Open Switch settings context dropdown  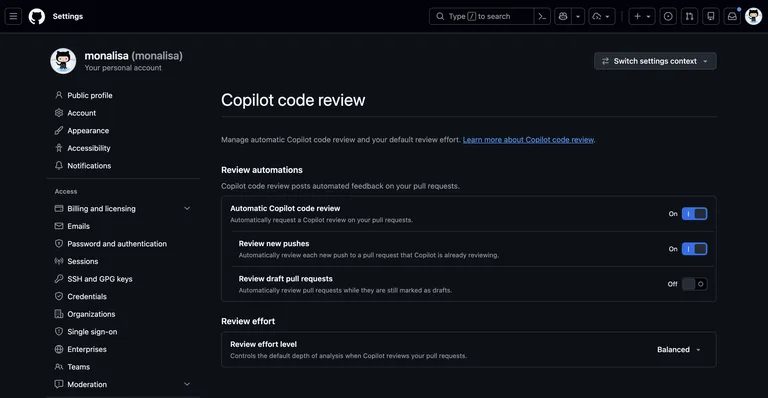point(655,61)
